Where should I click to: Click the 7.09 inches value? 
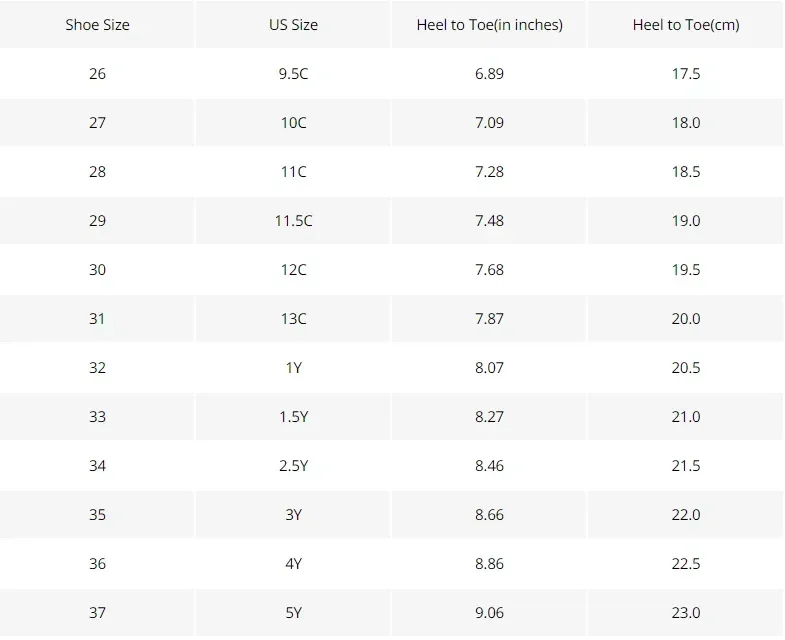coord(489,123)
